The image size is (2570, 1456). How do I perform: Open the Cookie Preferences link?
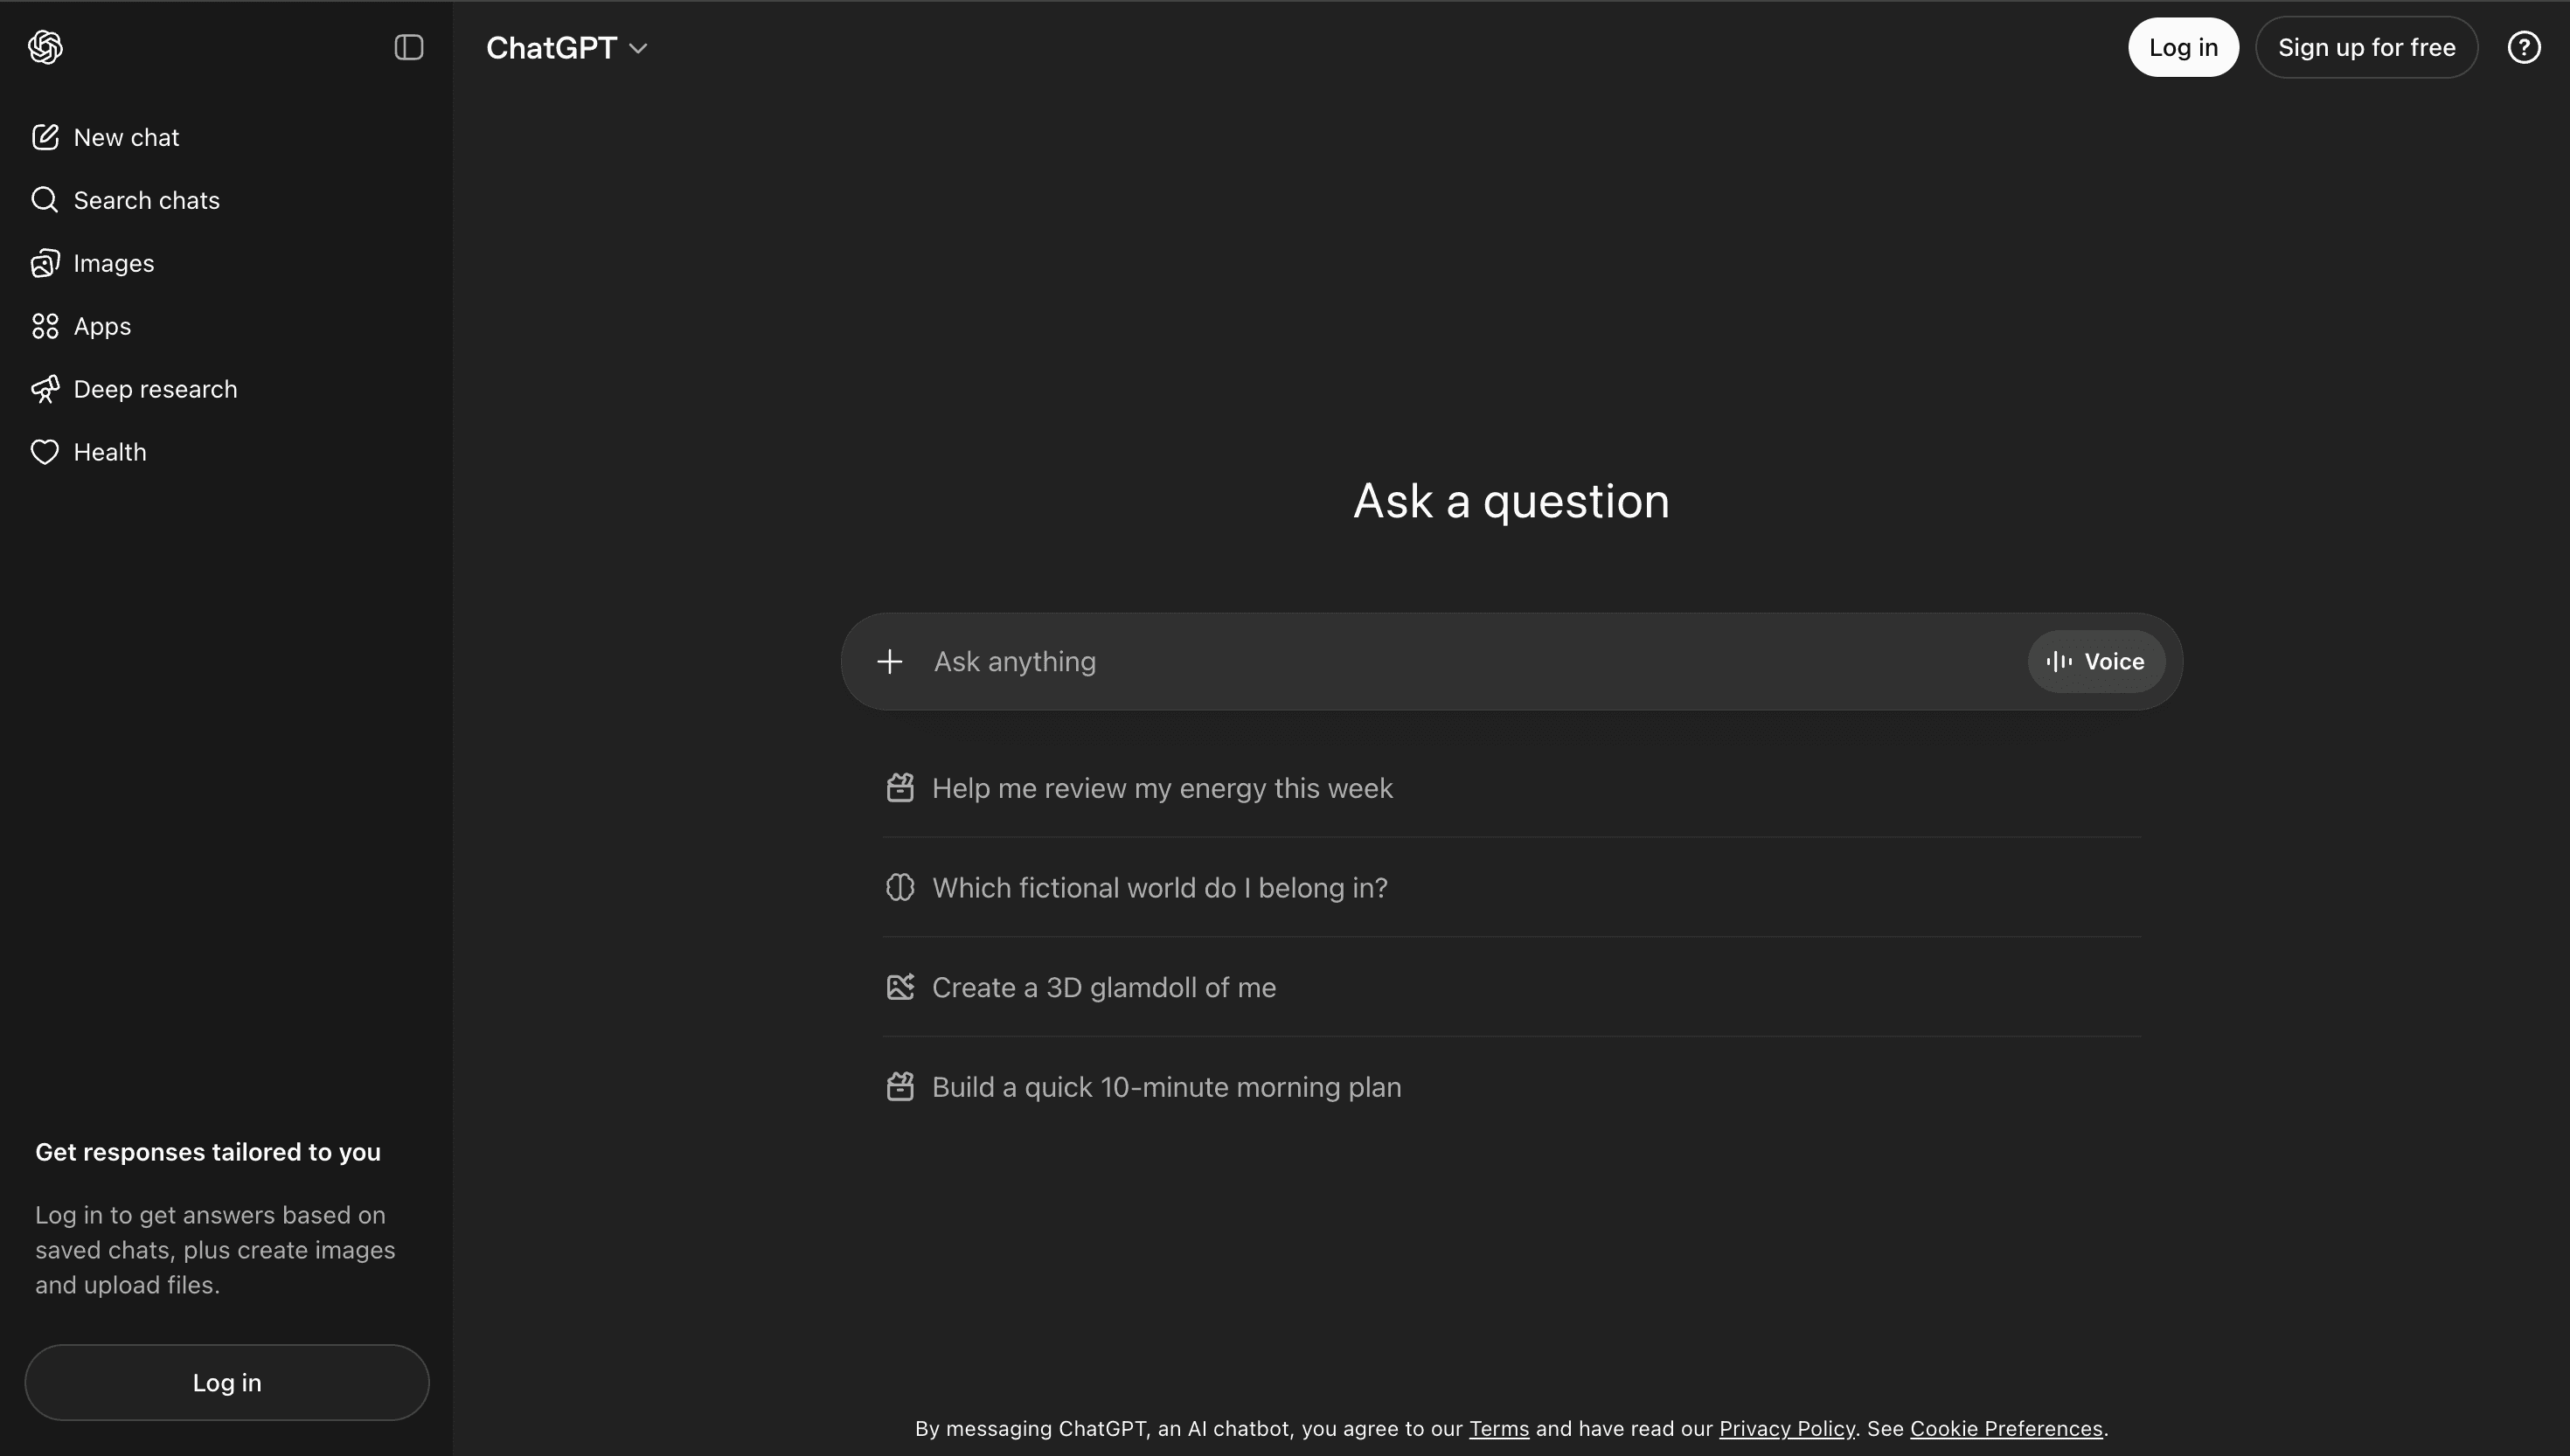coord(2005,1428)
